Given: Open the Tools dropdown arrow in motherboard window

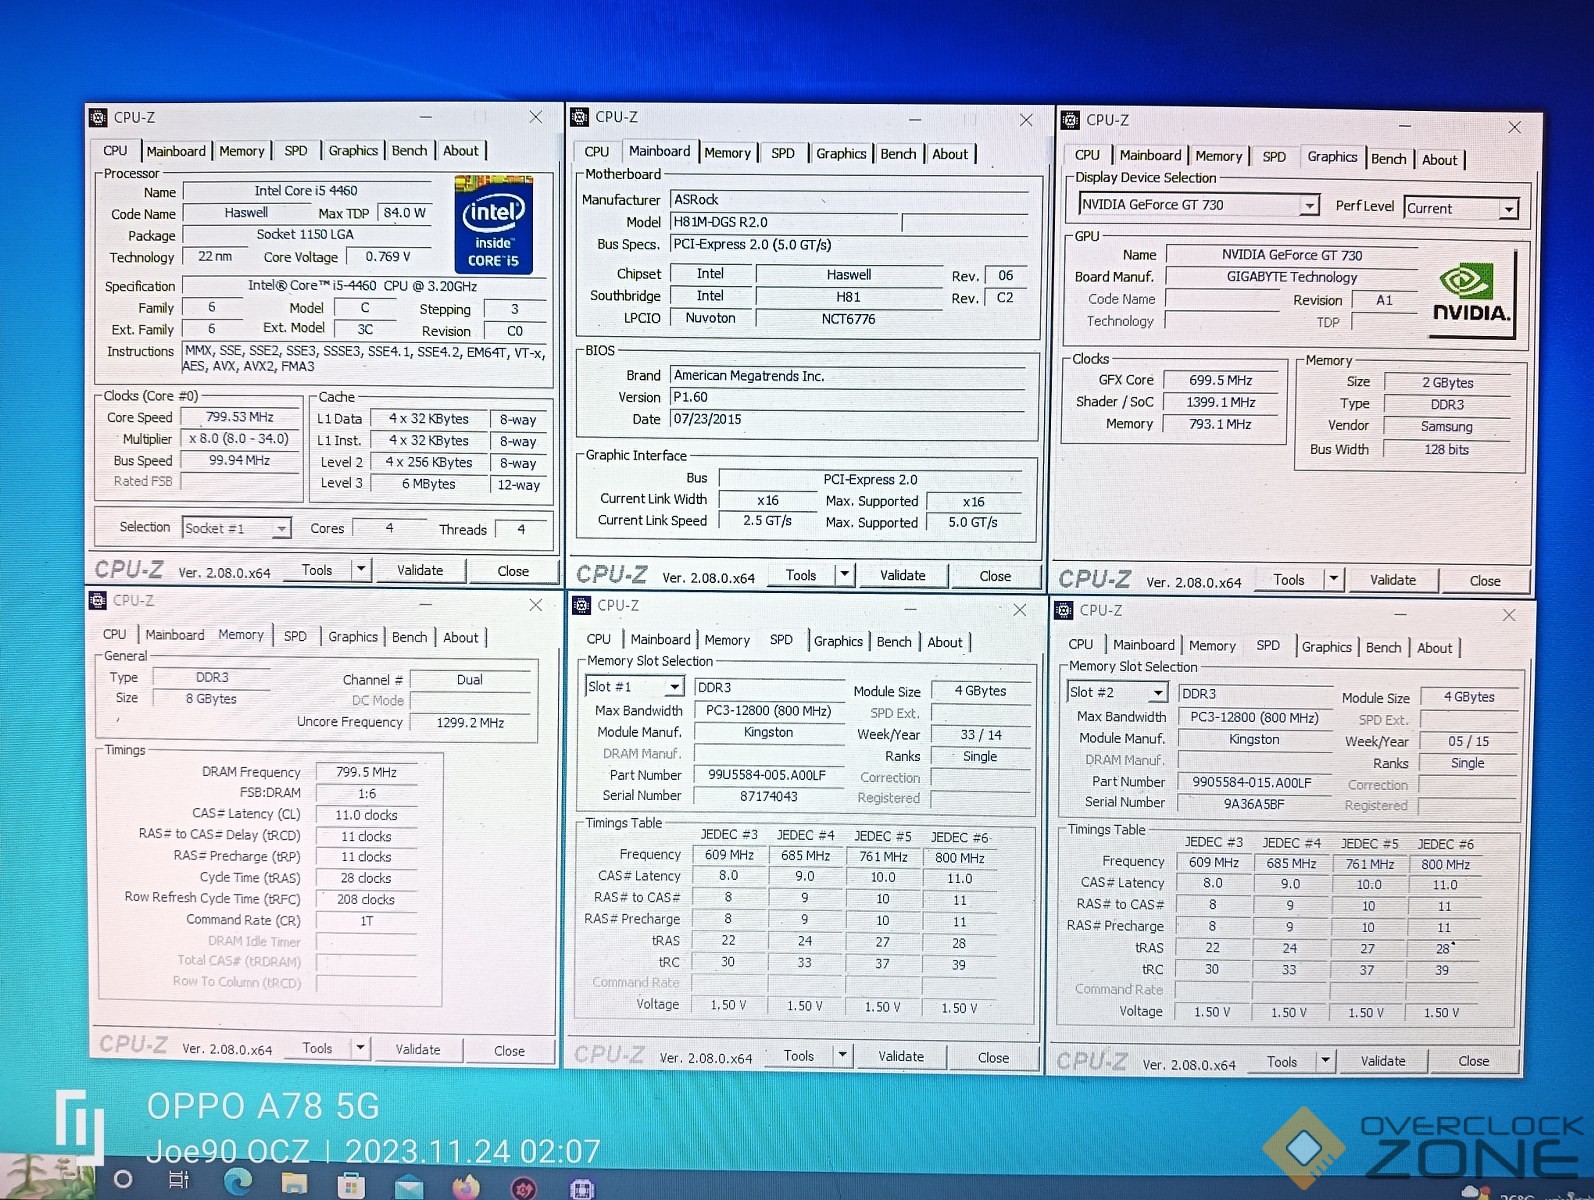Looking at the screenshot, I should [x=844, y=575].
